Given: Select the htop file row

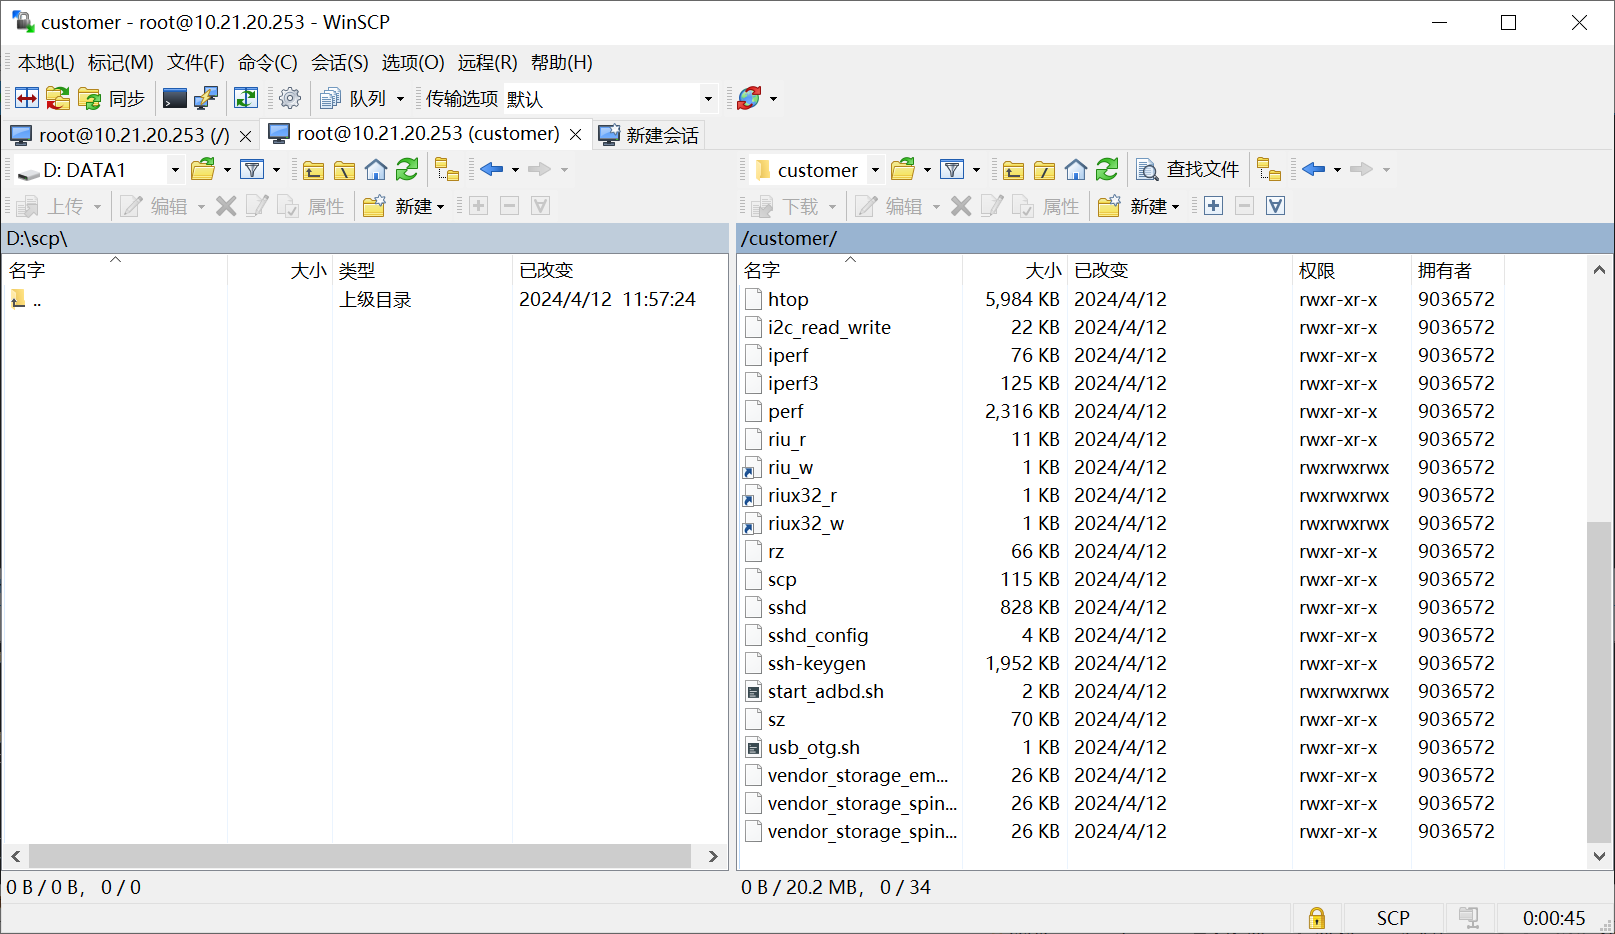Looking at the screenshot, I should pyautogui.click(x=1120, y=299).
